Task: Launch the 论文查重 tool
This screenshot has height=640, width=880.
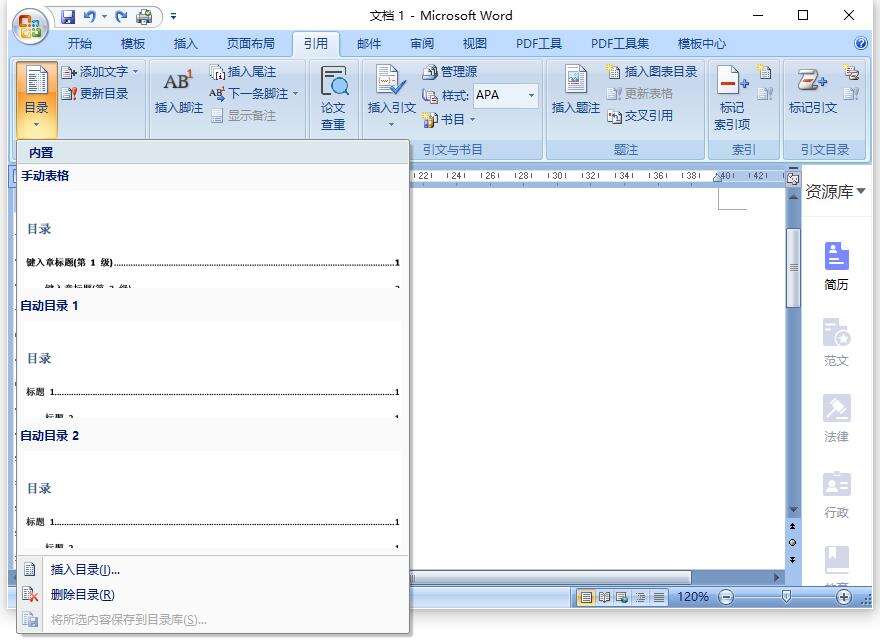Action: [333, 99]
